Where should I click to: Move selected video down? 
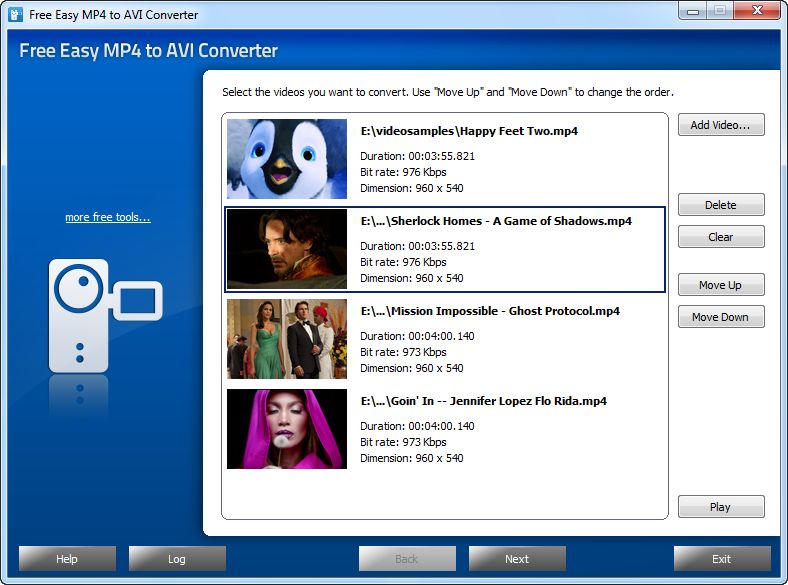pos(721,317)
